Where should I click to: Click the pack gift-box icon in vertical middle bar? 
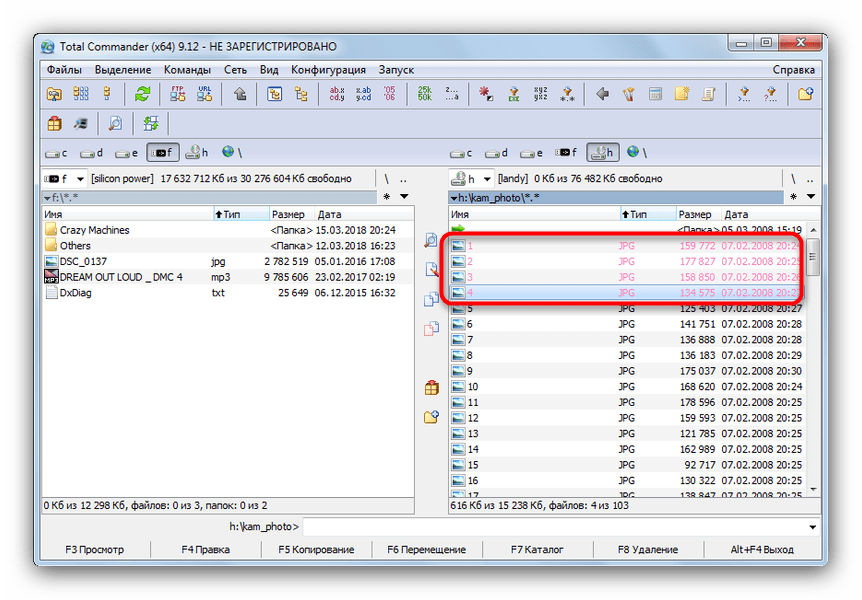[x=432, y=388]
